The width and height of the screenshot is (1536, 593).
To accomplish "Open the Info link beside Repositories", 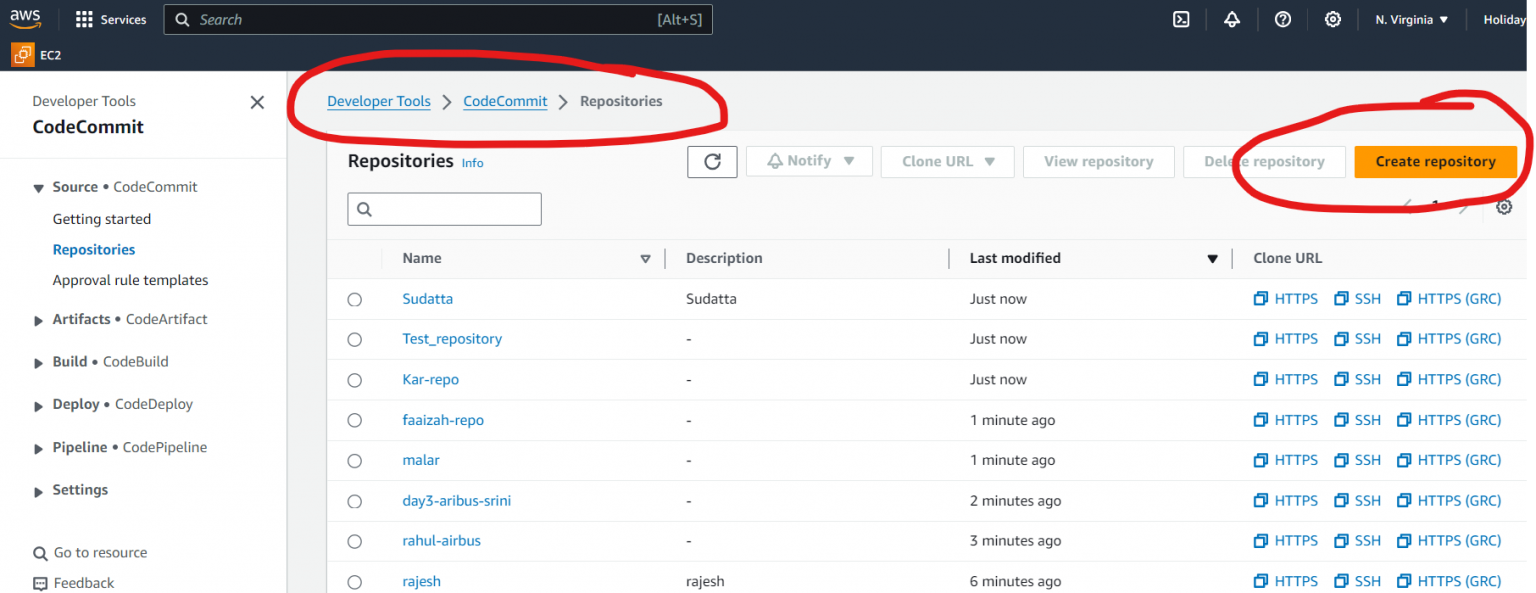I will click(x=472, y=163).
